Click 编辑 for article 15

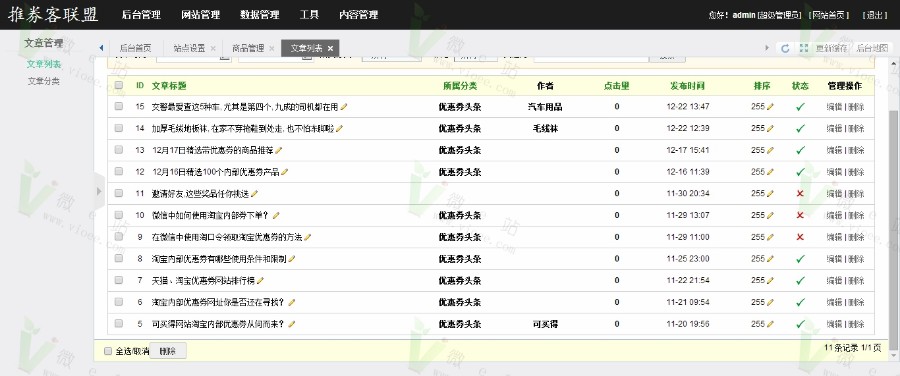(834, 107)
